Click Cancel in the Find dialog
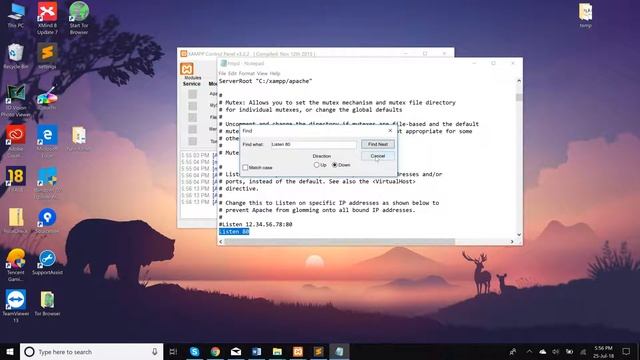 [x=378, y=156]
